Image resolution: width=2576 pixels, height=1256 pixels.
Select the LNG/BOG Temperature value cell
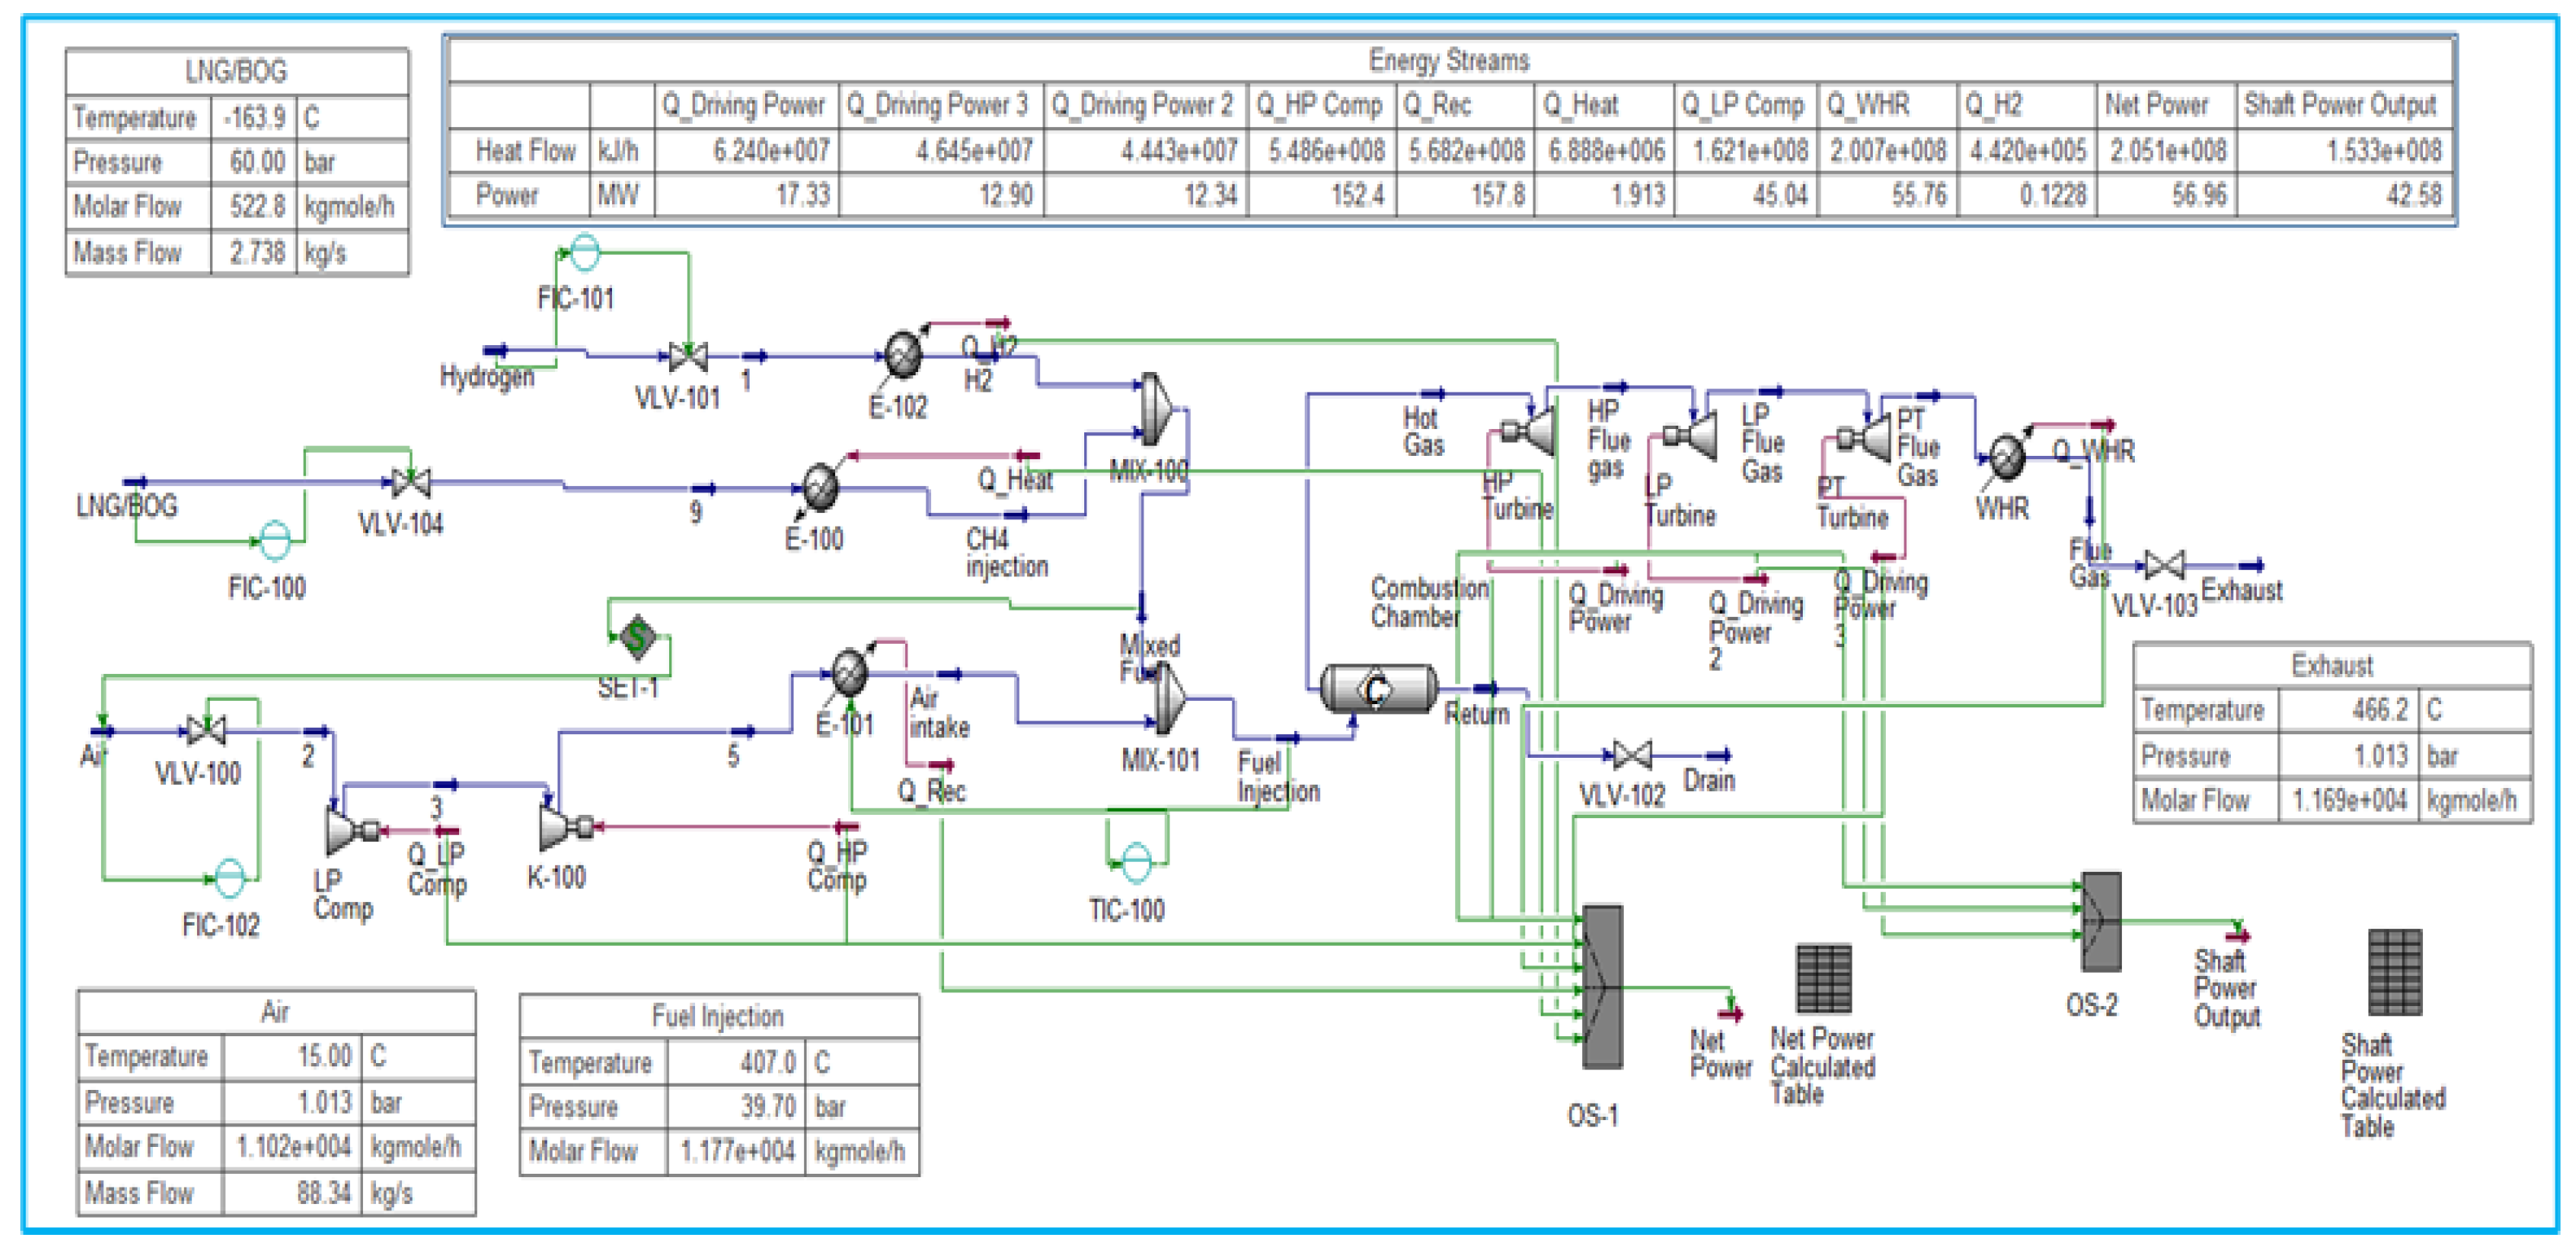pyautogui.click(x=255, y=118)
